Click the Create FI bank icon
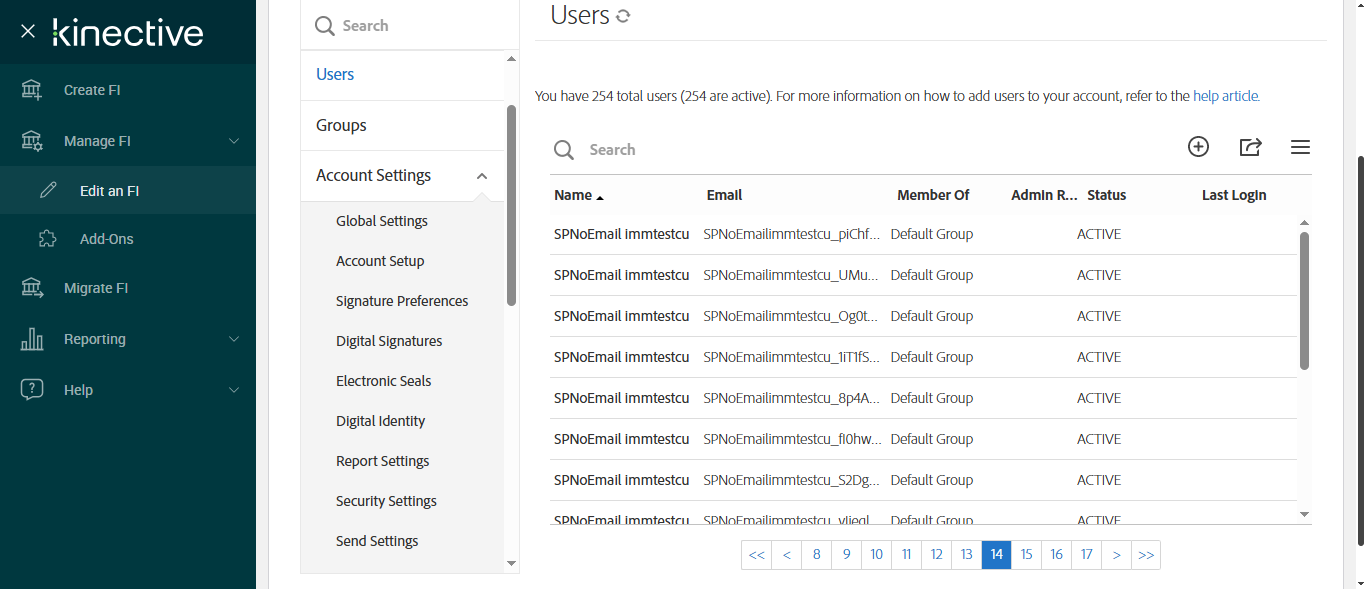1366x589 pixels. (32, 90)
